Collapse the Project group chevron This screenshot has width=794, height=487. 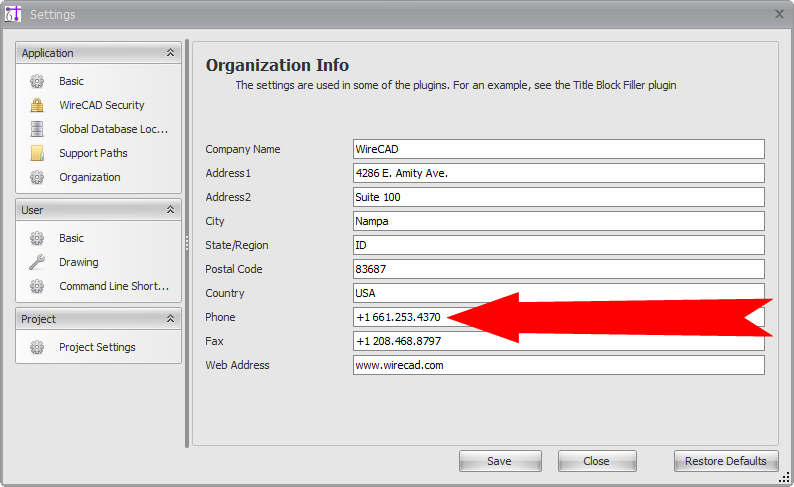[x=171, y=318]
